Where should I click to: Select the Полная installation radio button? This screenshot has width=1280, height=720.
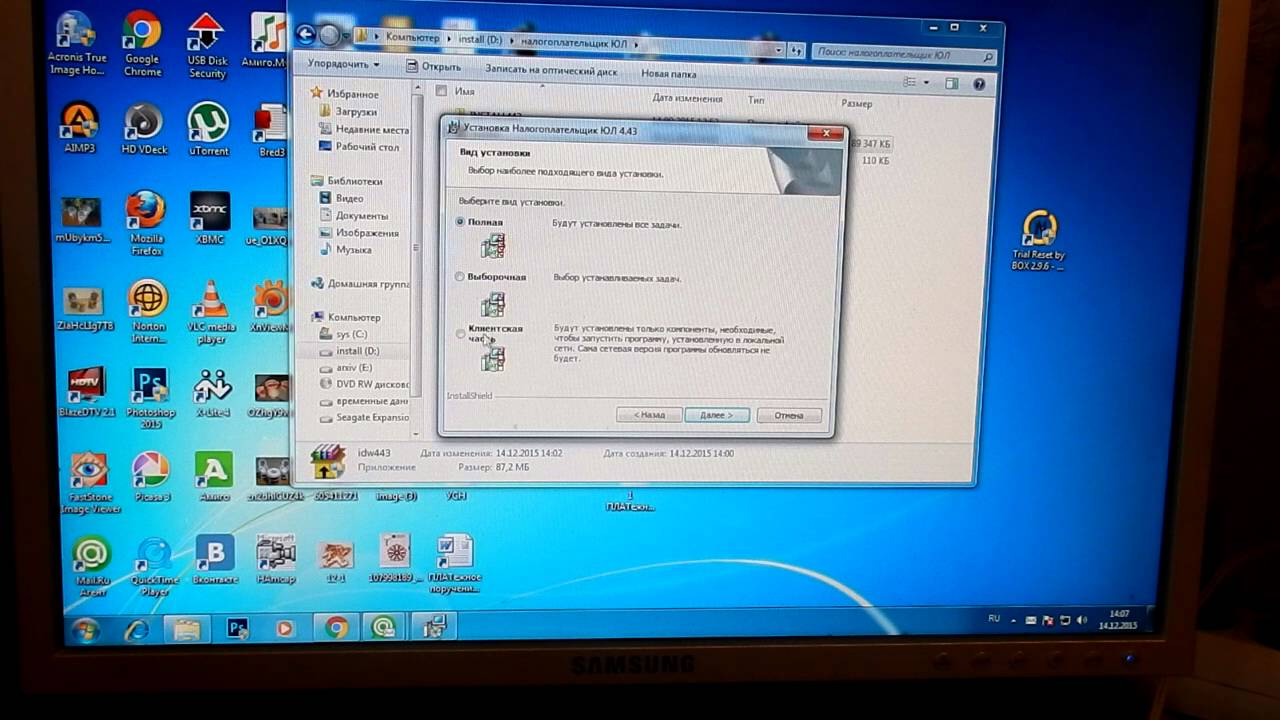460,222
